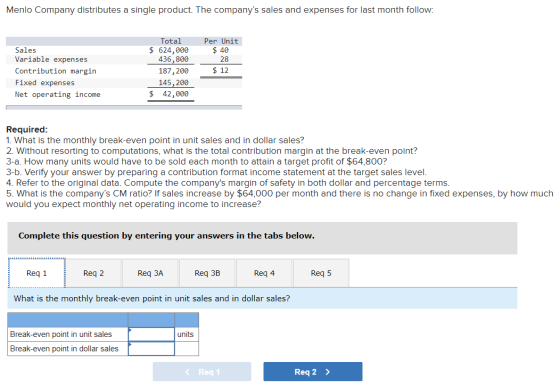Click the Sales total $624,000 in table
The height and width of the screenshot is (387, 560).
(x=169, y=50)
